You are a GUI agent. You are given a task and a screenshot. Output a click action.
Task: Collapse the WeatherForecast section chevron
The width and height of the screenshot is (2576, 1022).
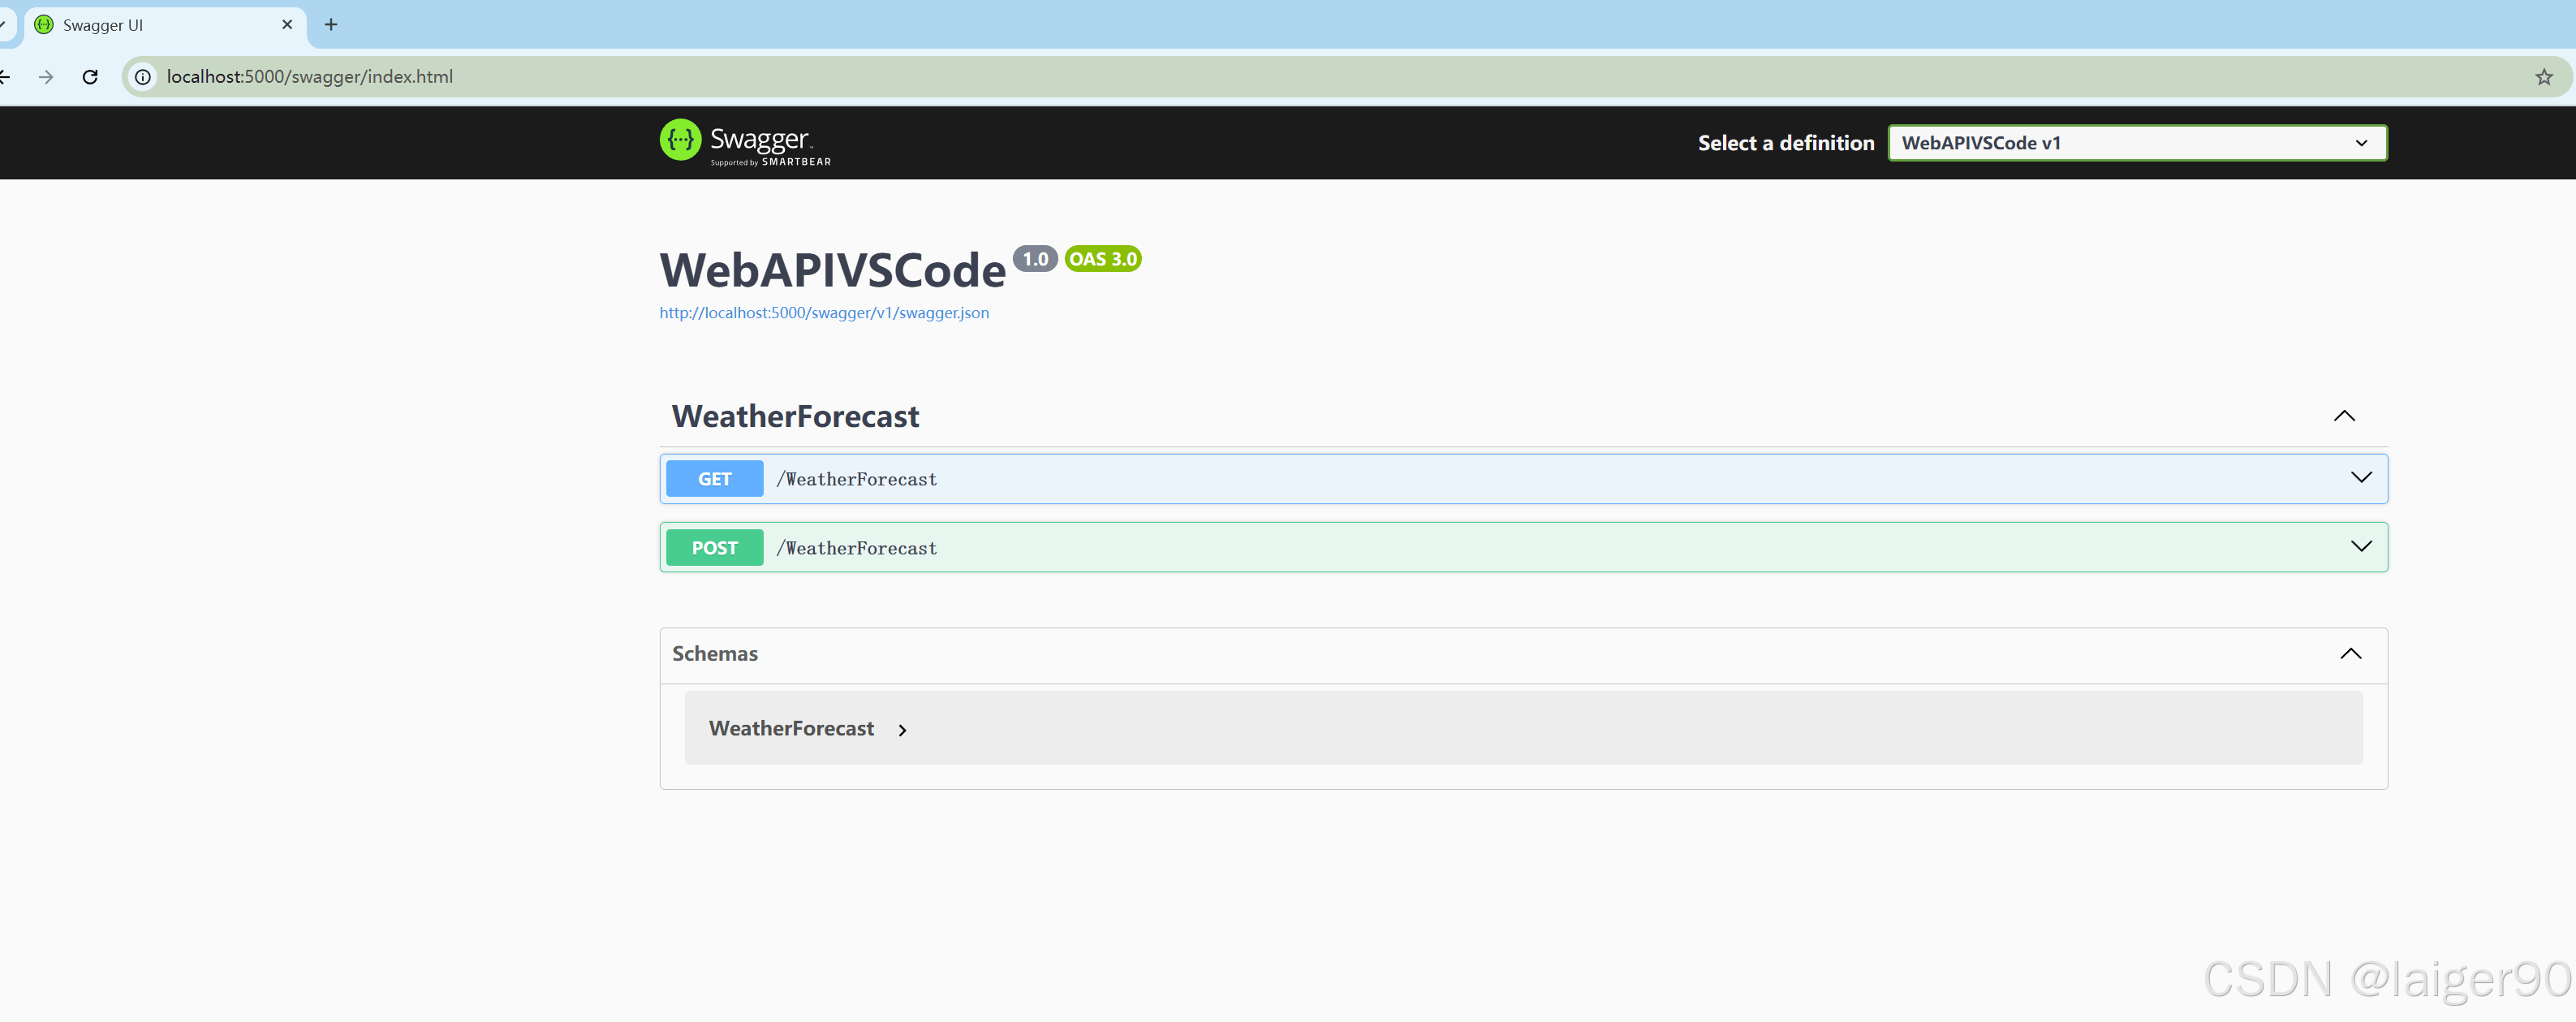[x=2343, y=416]
